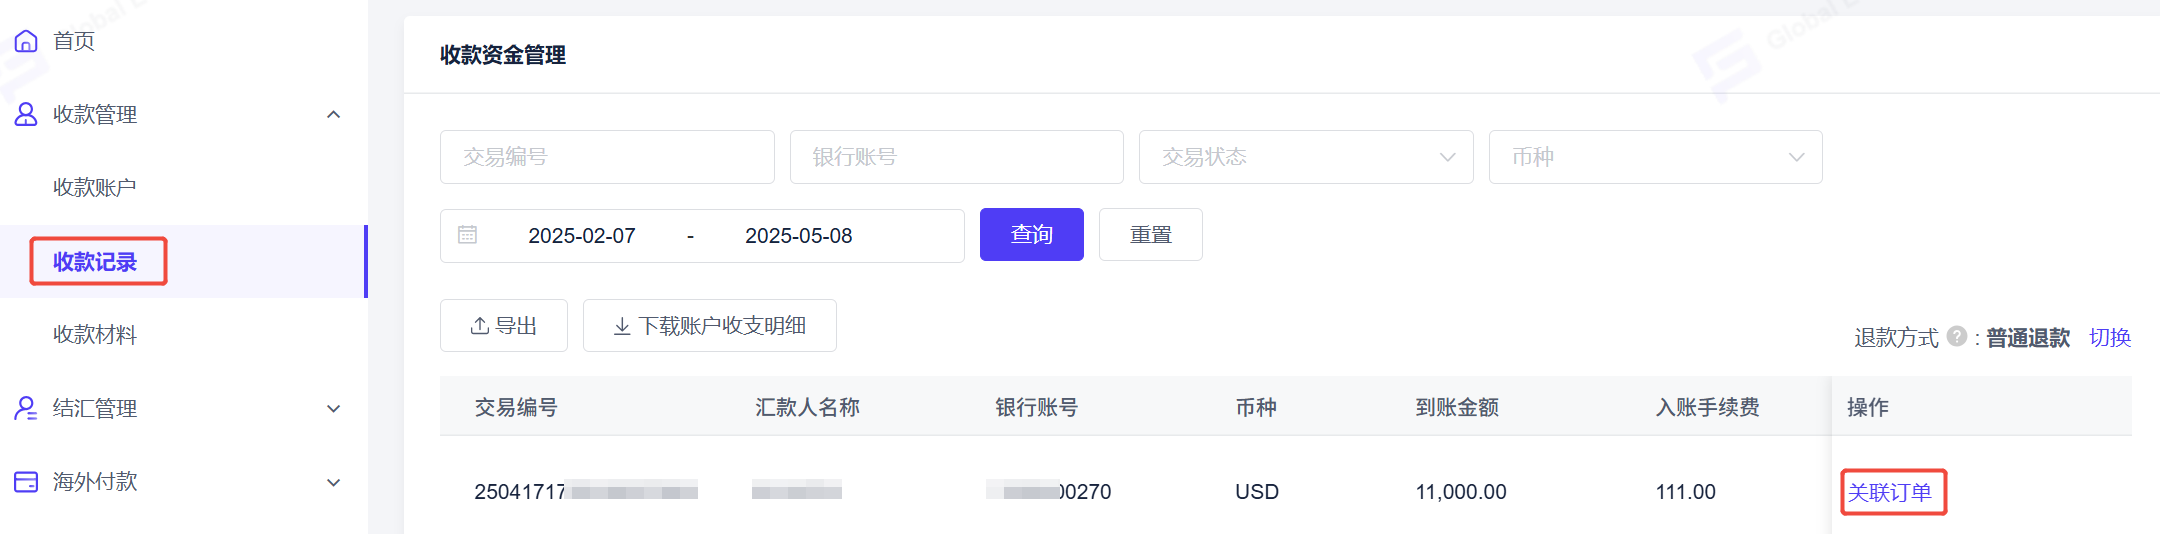Open the 交易状态 dropdown
This screenshot has height=534, width=2160.
coord(1306,157)
